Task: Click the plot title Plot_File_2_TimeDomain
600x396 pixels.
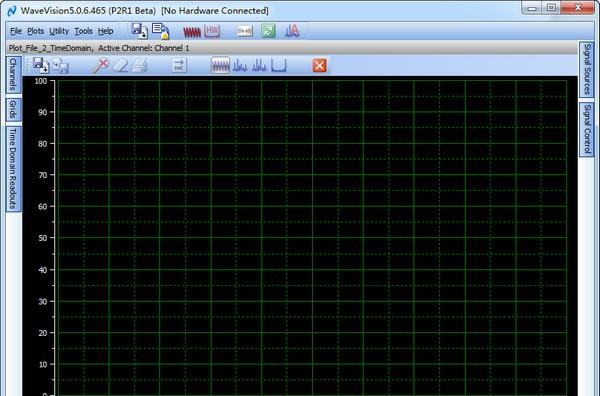Action: (50, 48)
